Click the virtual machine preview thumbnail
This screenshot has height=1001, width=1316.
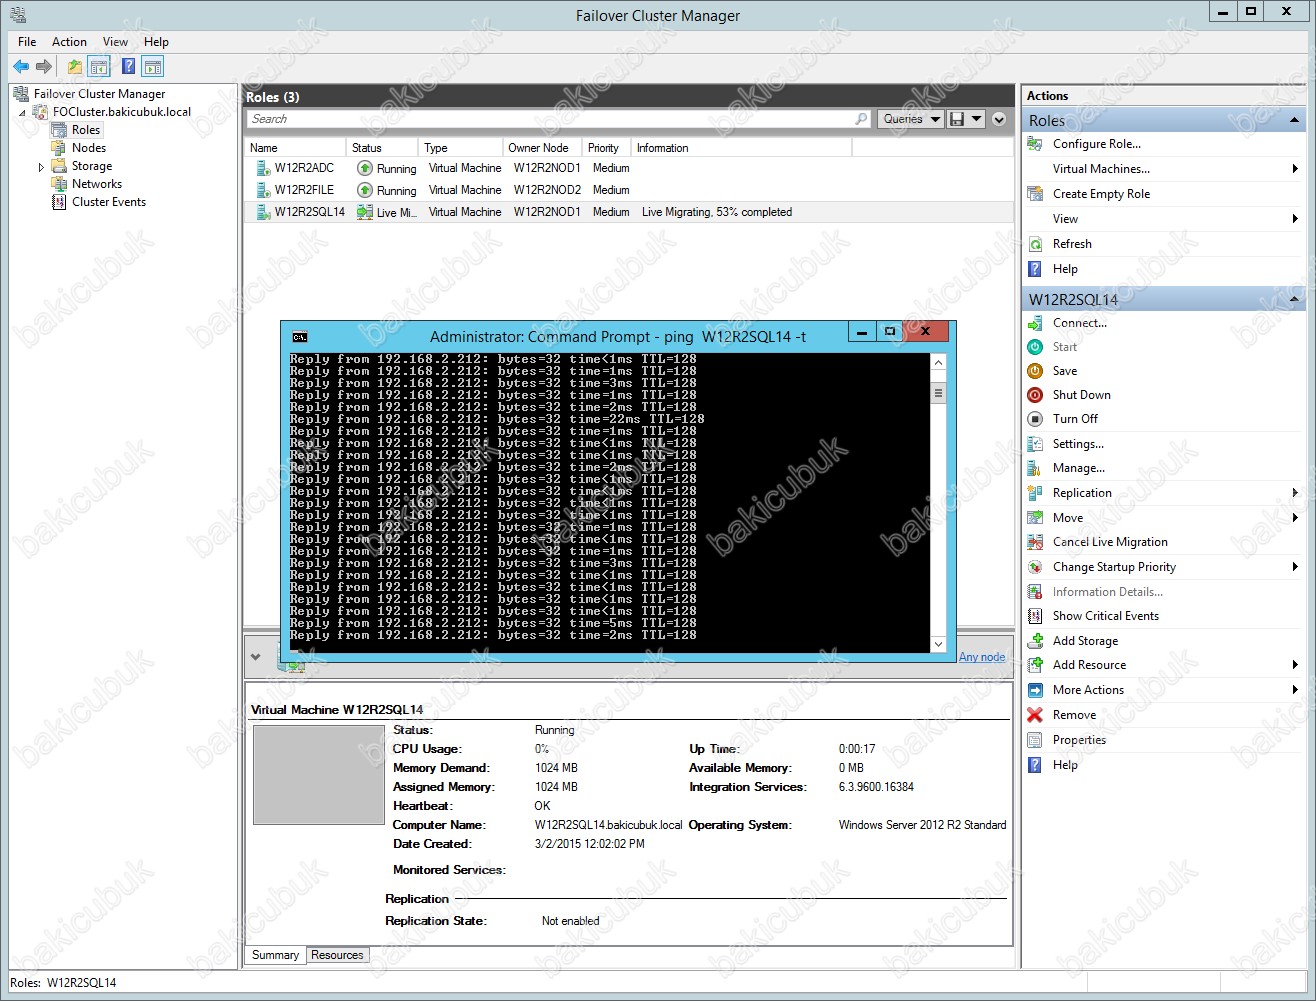coord(319,776)
